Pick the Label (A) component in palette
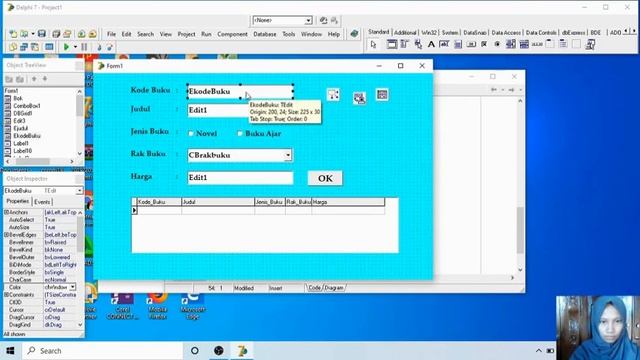The width and height of the screenshot is (640, 360). click(431, 44)
